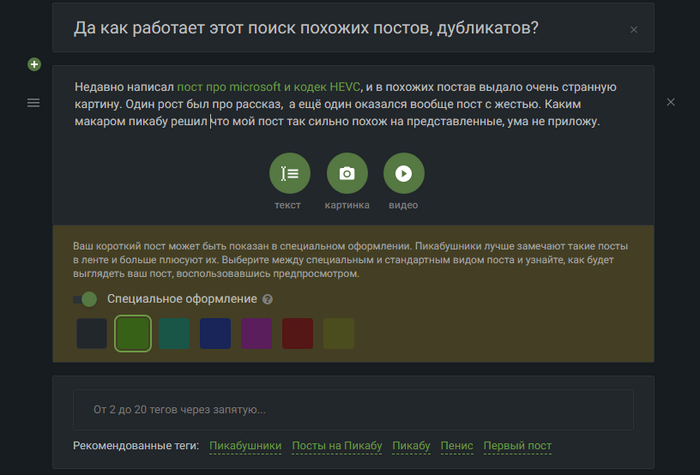Image resolution: width=700 pixels, height=475 pixels.
Task: Add a video with видео play button
Action: pos(404,174)
